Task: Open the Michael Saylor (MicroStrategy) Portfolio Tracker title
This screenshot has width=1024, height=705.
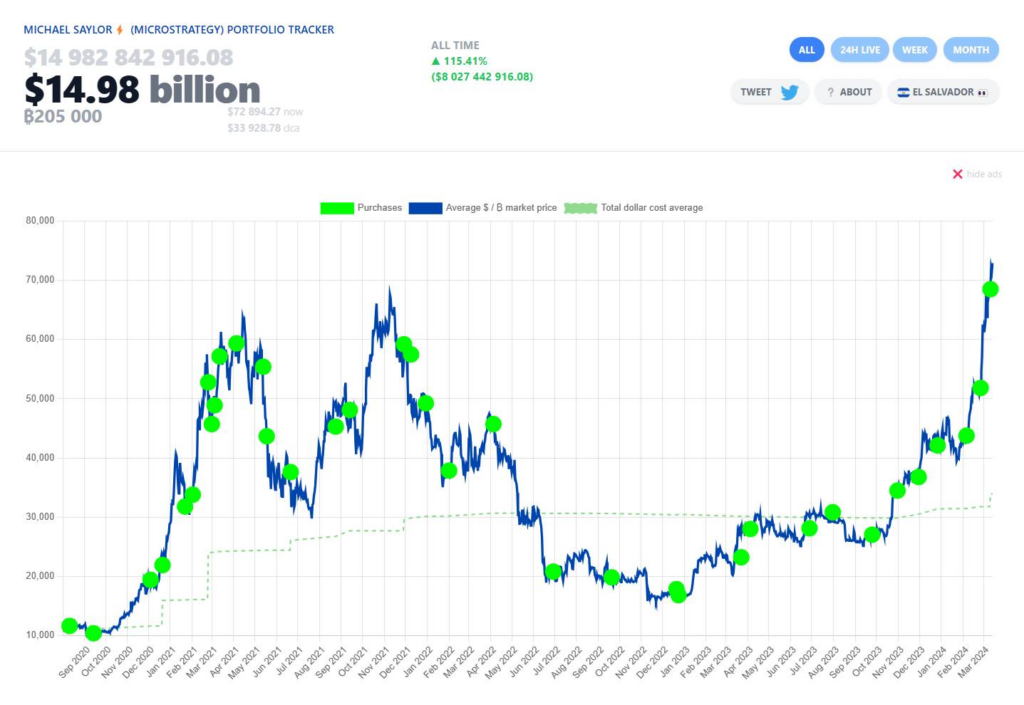Action: 179,30
